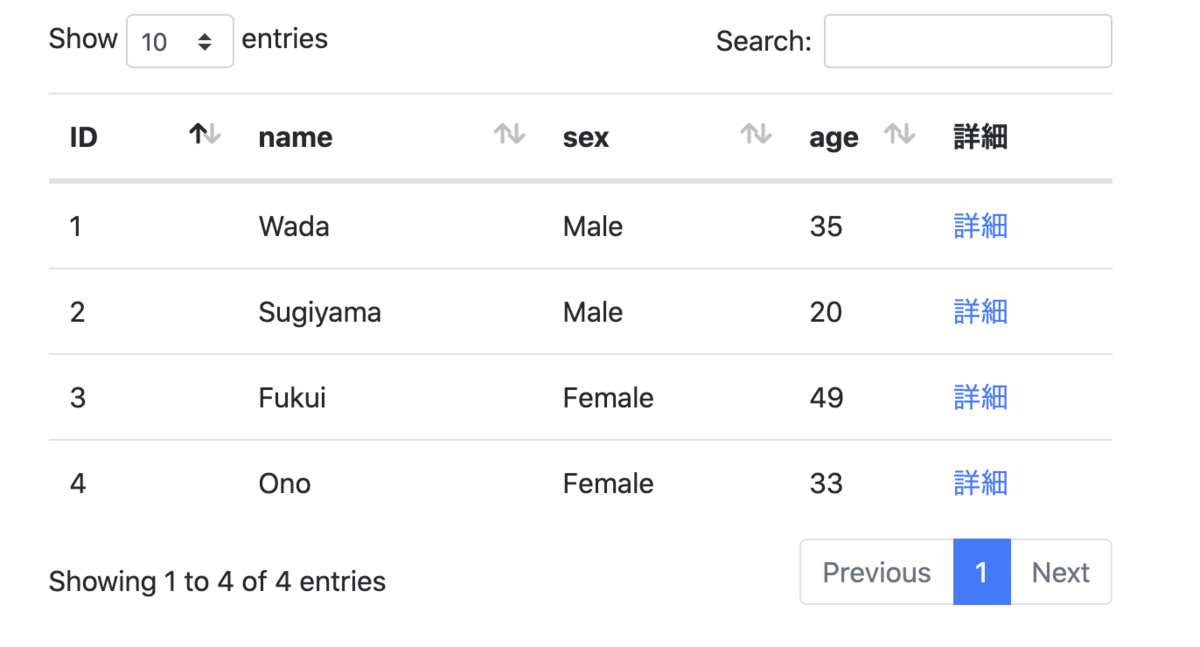Click the name column header label
Viewport: 1200px width, 647px height.
point(295,138)
